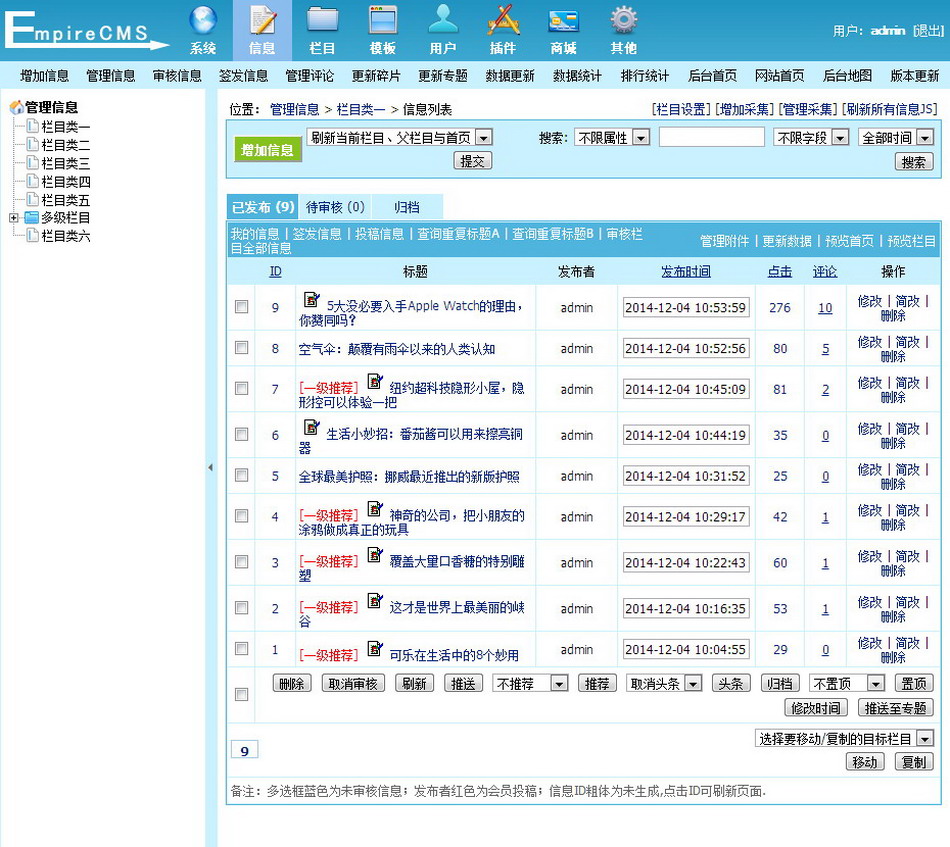
Task: Tick the checkbox for article ID 5
Action: click(241, 476)
